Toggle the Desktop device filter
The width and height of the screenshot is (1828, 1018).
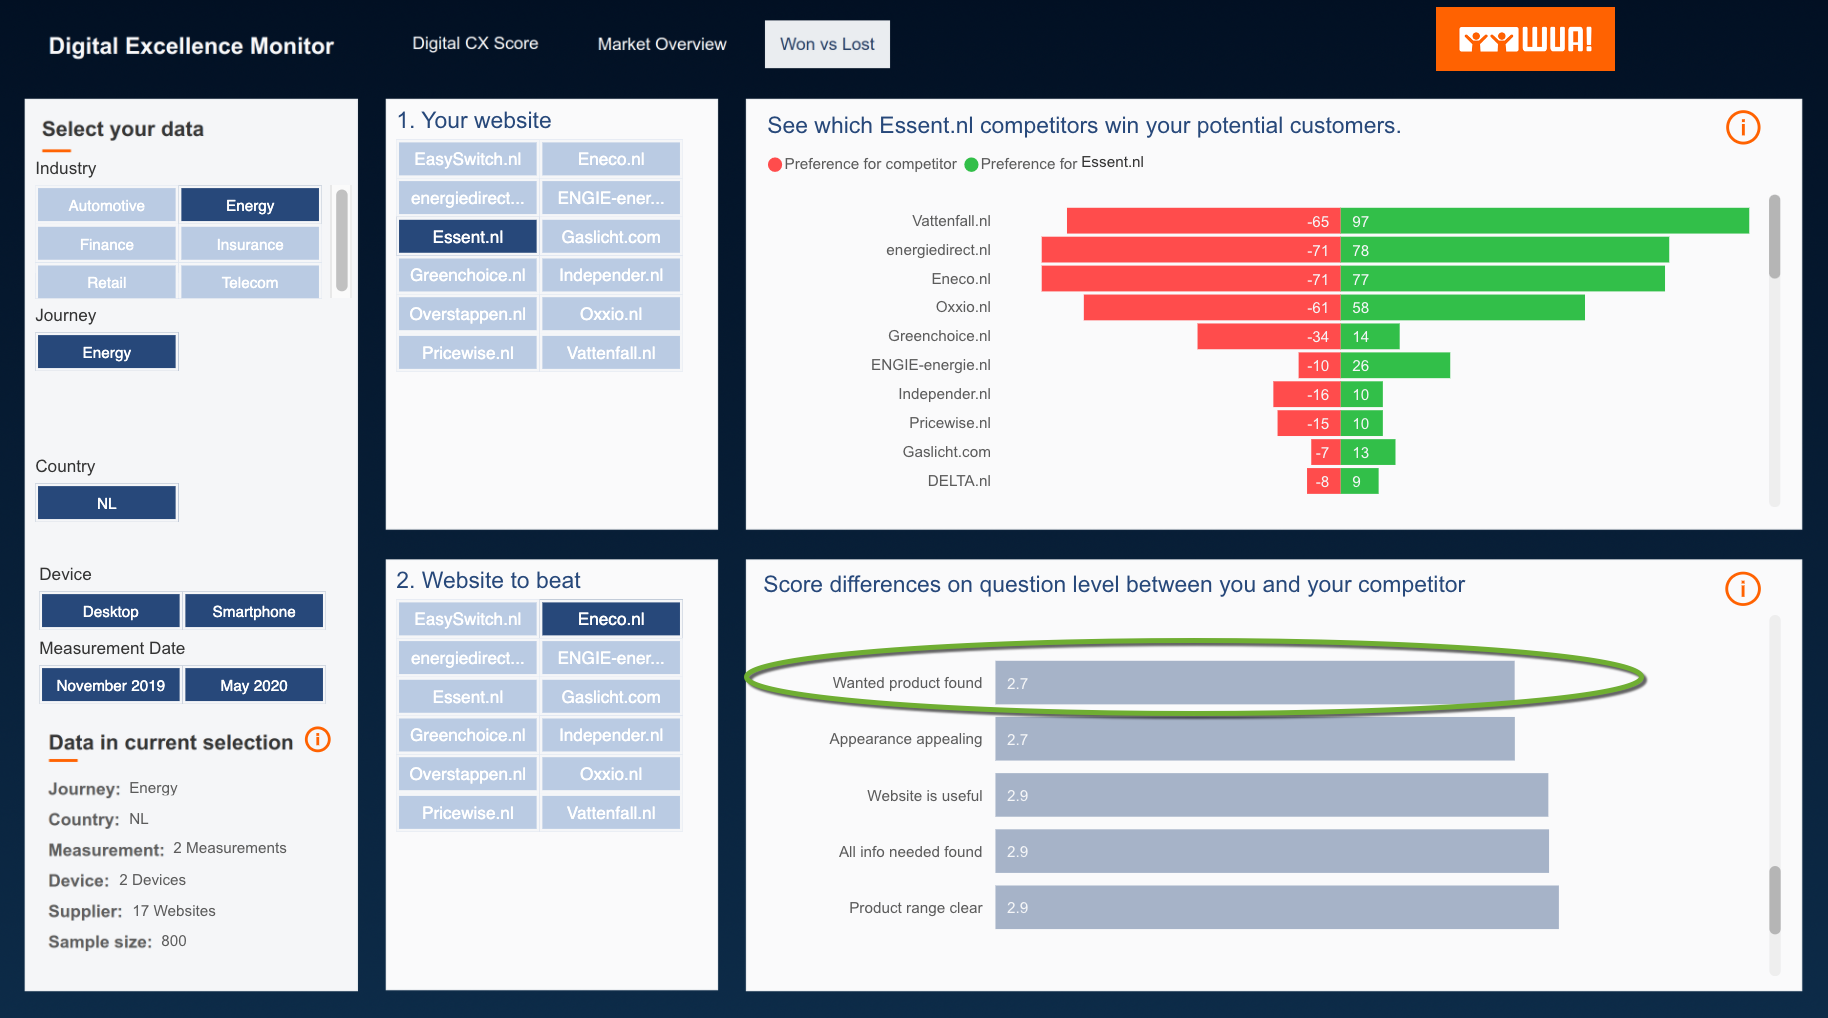point(110,611)
